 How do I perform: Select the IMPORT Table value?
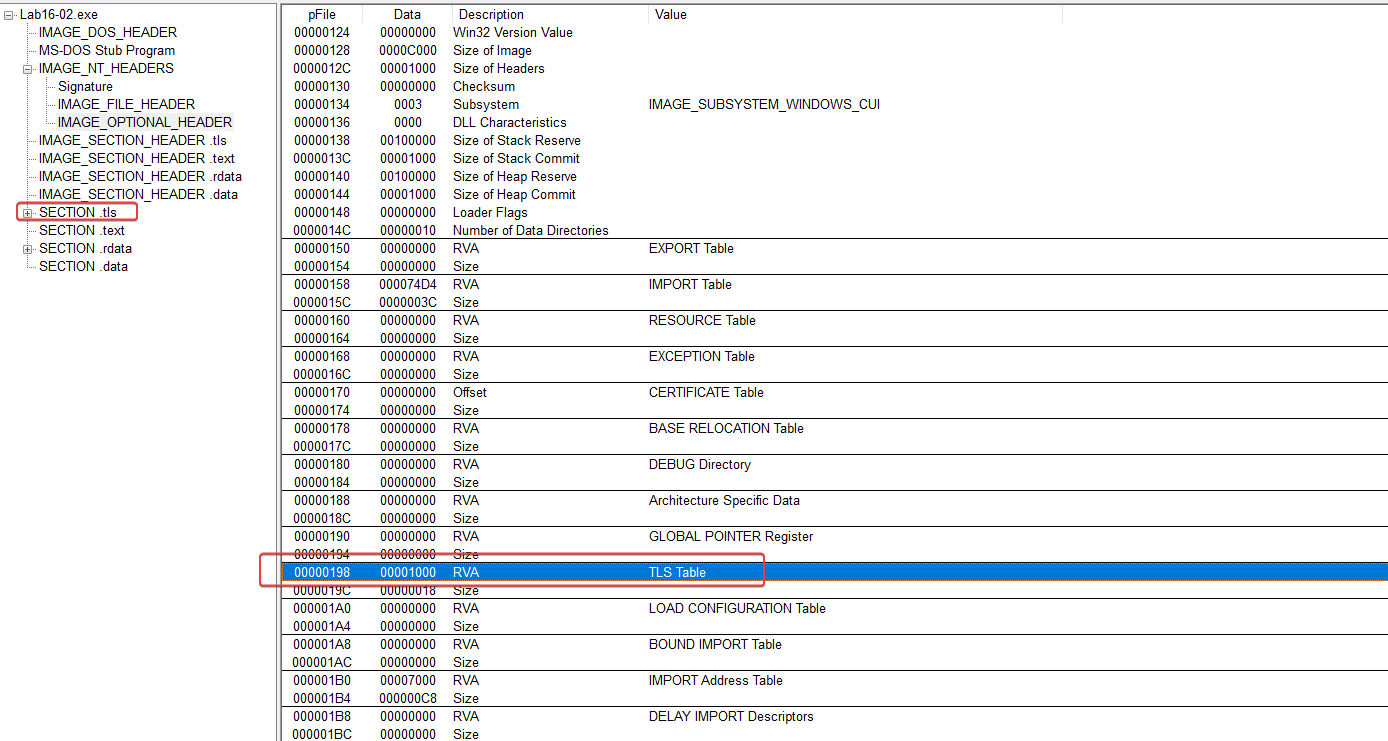[x=690, y=285]
